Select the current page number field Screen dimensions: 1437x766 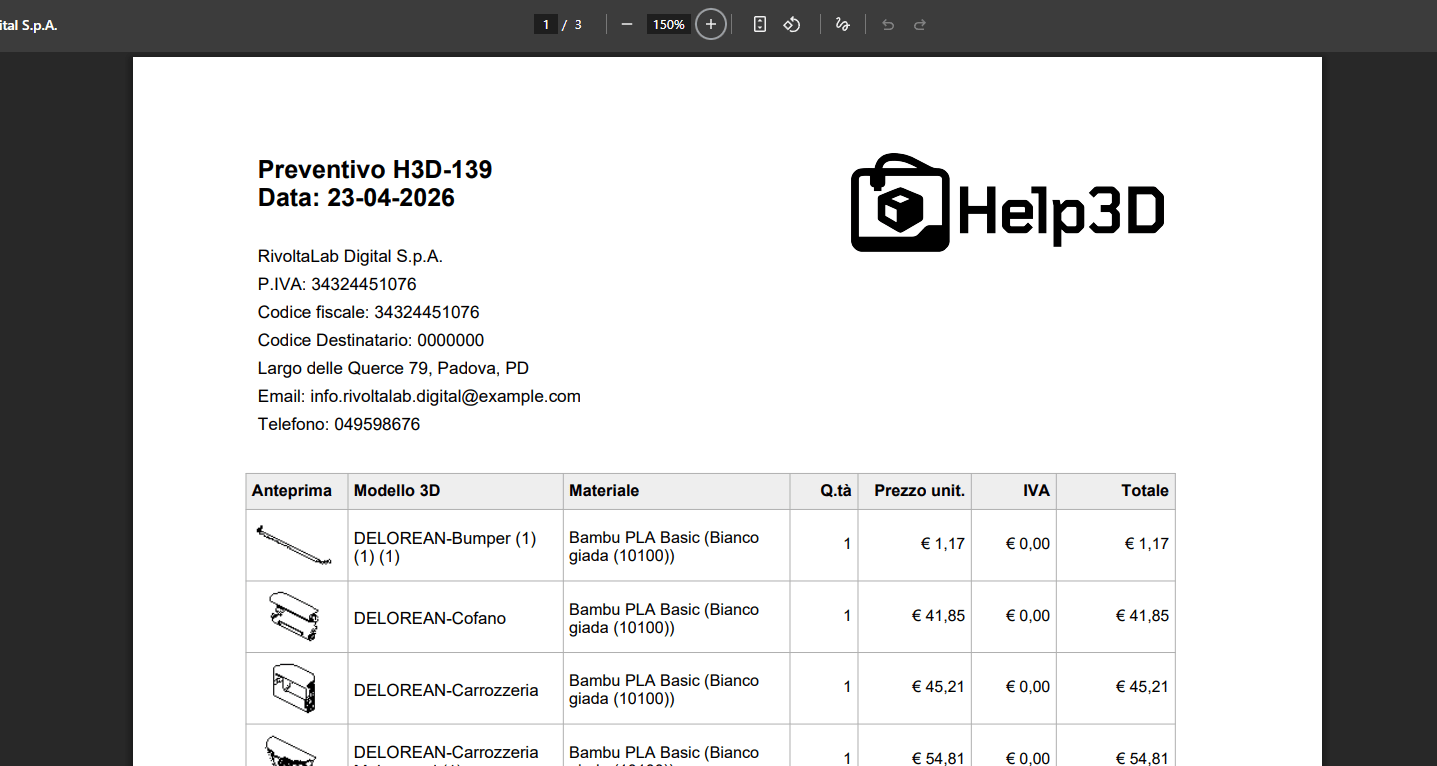pyautogui.click(x=546, y=24)
